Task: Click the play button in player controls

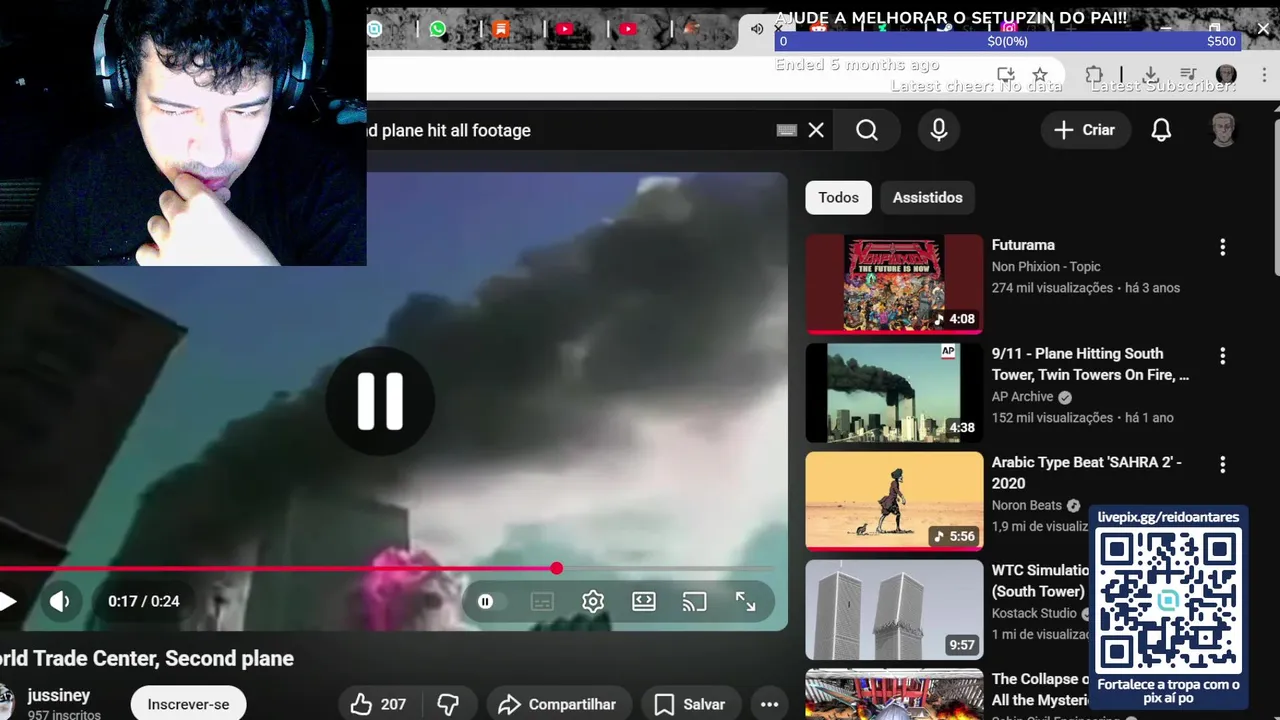Action: click(x=7, y=601)
